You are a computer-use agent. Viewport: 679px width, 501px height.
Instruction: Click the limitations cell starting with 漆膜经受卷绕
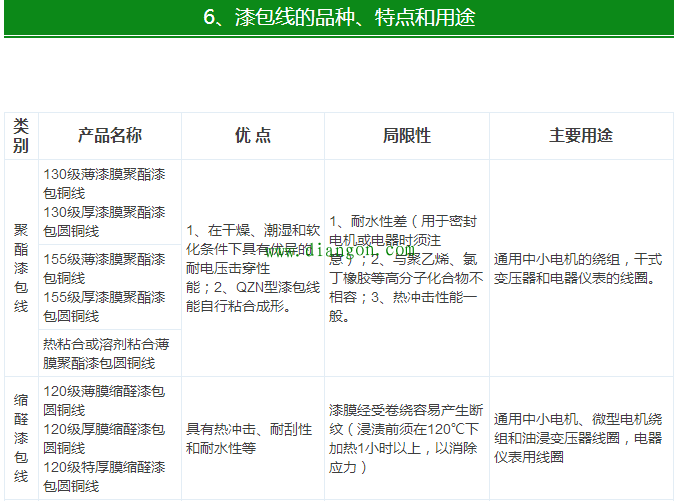coord(406,438)
